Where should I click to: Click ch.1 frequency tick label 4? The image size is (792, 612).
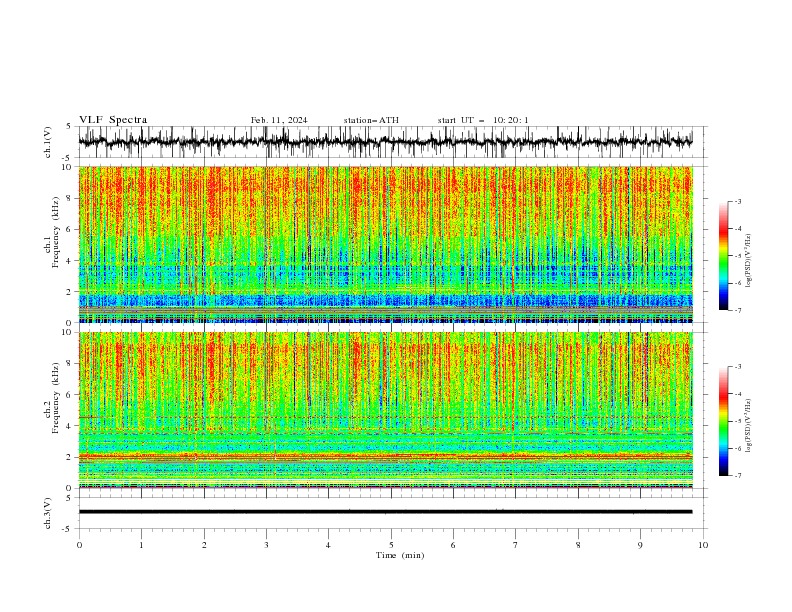(x=69, y=261)
